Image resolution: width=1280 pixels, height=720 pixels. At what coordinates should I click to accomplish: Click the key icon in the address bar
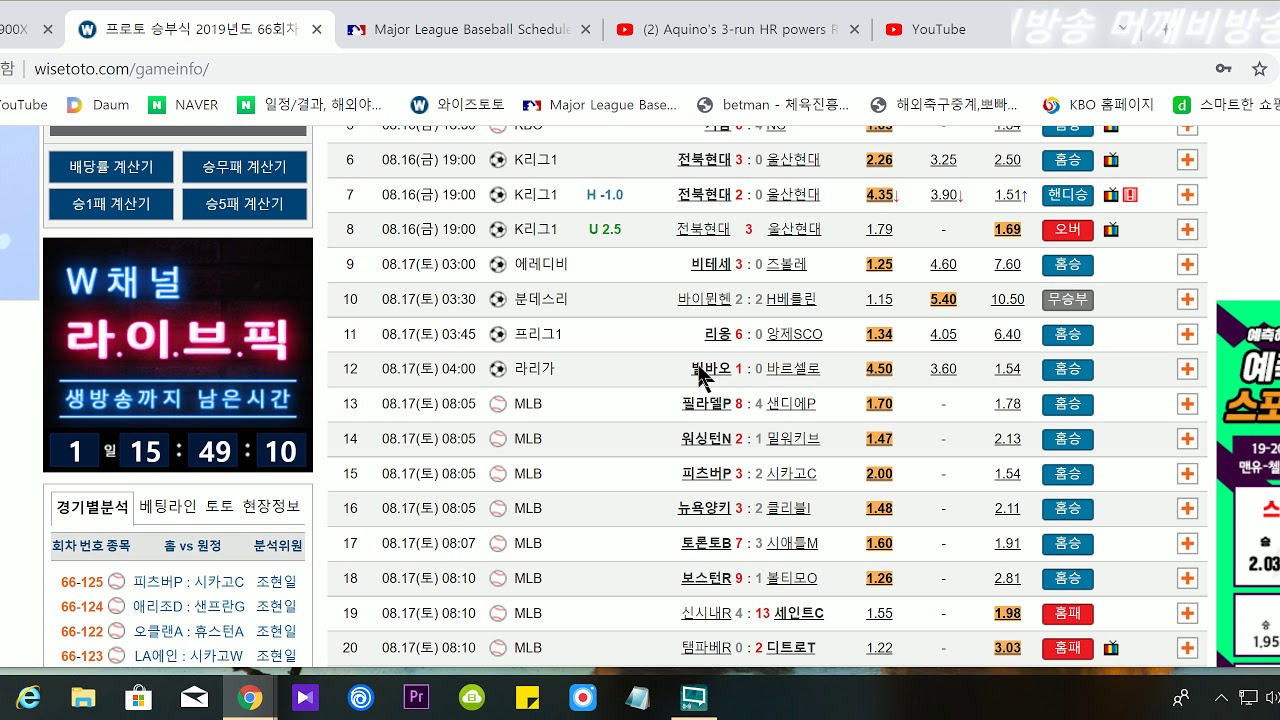pos(1223,69)
